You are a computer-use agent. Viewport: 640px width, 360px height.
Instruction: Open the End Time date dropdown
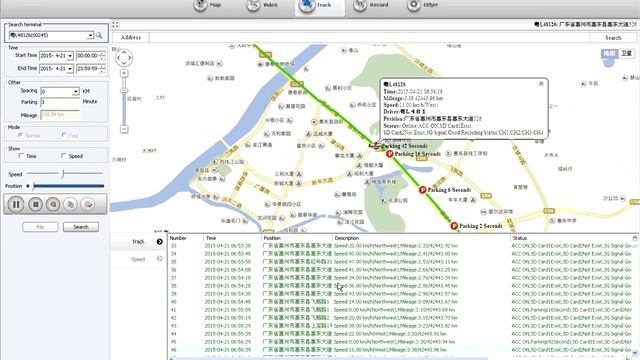[70, 69]
